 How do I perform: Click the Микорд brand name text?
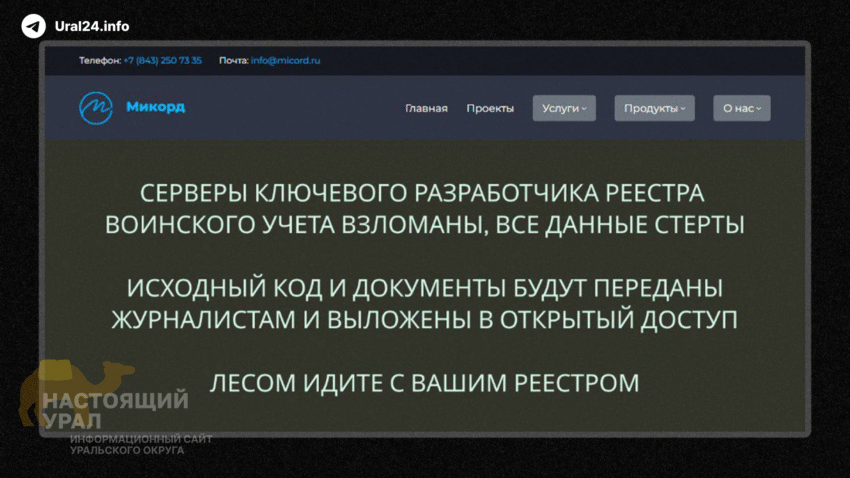[155, 108]
